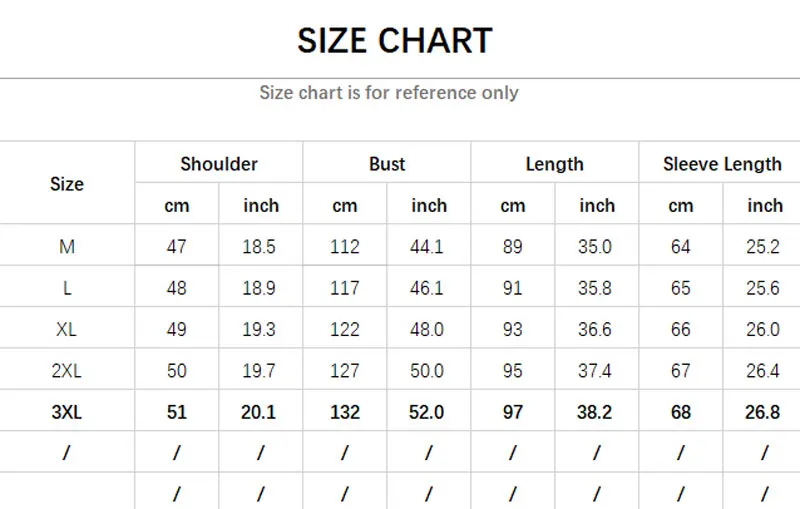Click the 127 bust cm cell

[344, 371]
